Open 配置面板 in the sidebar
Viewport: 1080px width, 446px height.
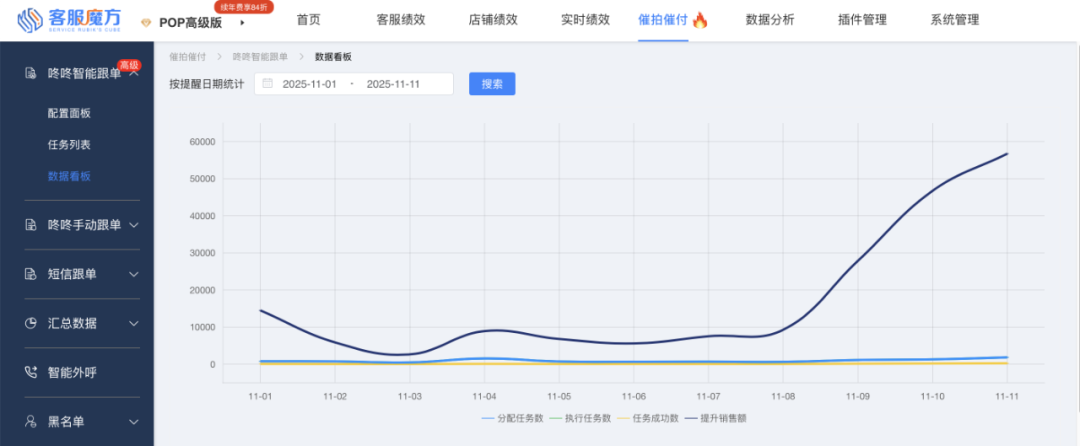click(69, 113)
